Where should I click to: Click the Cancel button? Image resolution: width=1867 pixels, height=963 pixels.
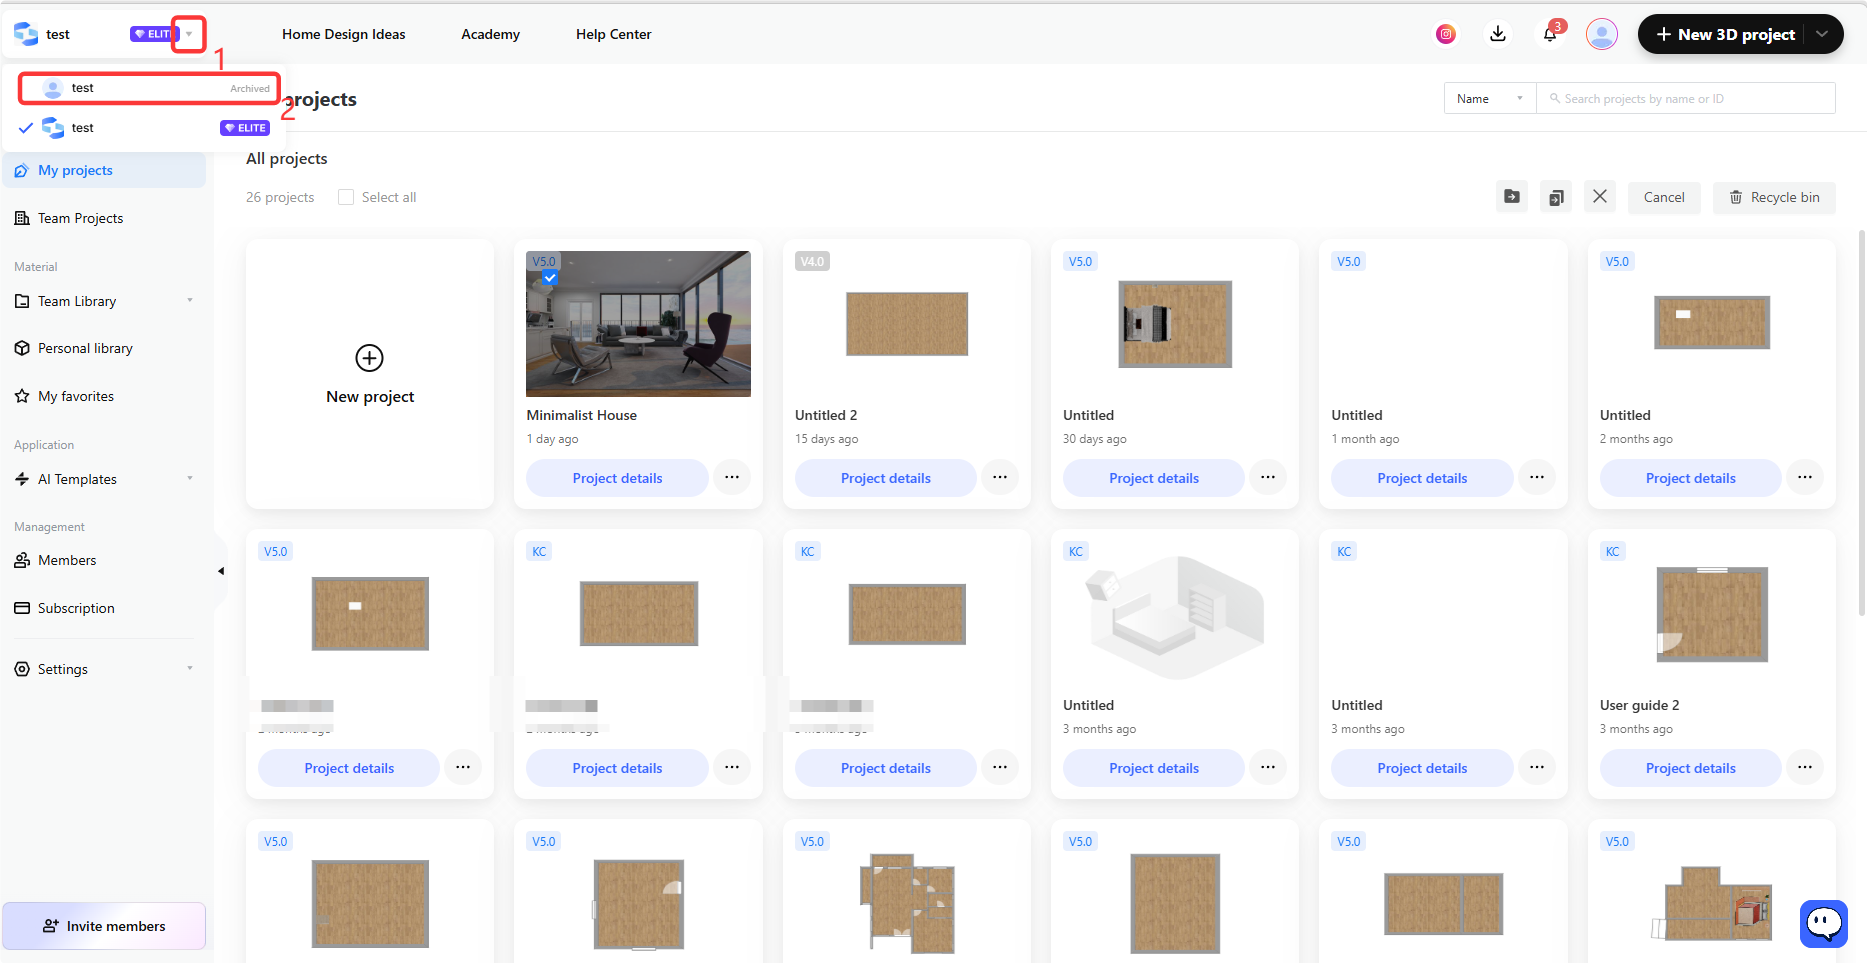1664,197
